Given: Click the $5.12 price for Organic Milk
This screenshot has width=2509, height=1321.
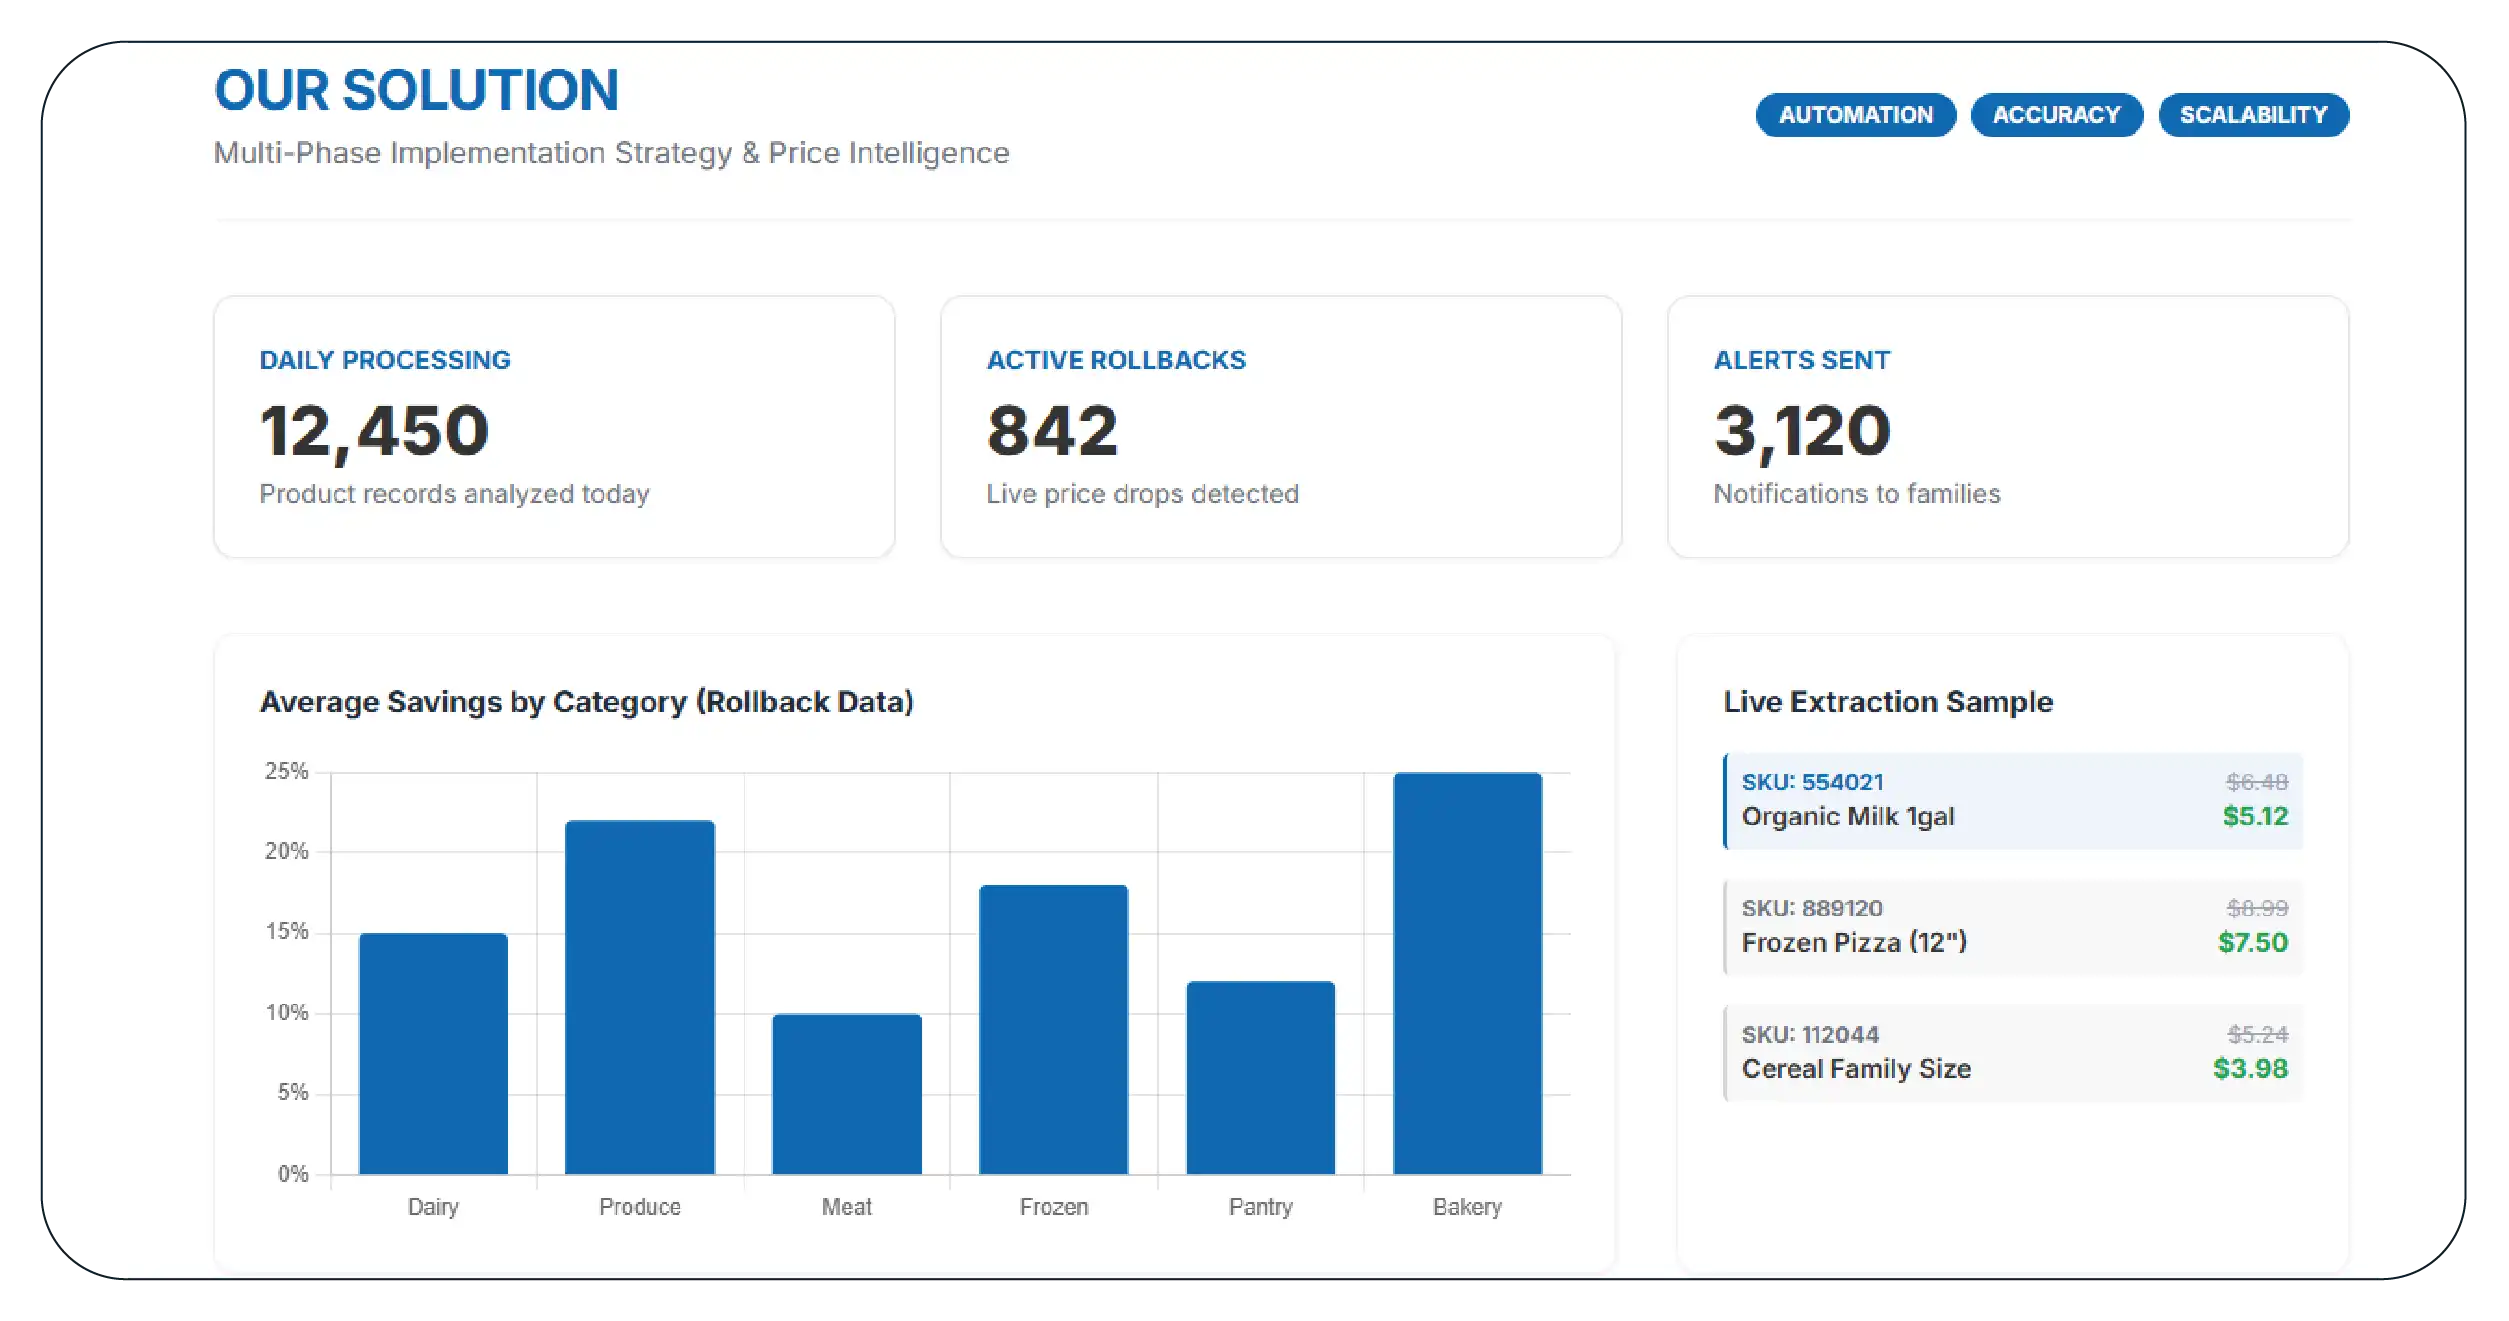Looking at the screenshot, I should (2254, 816).
